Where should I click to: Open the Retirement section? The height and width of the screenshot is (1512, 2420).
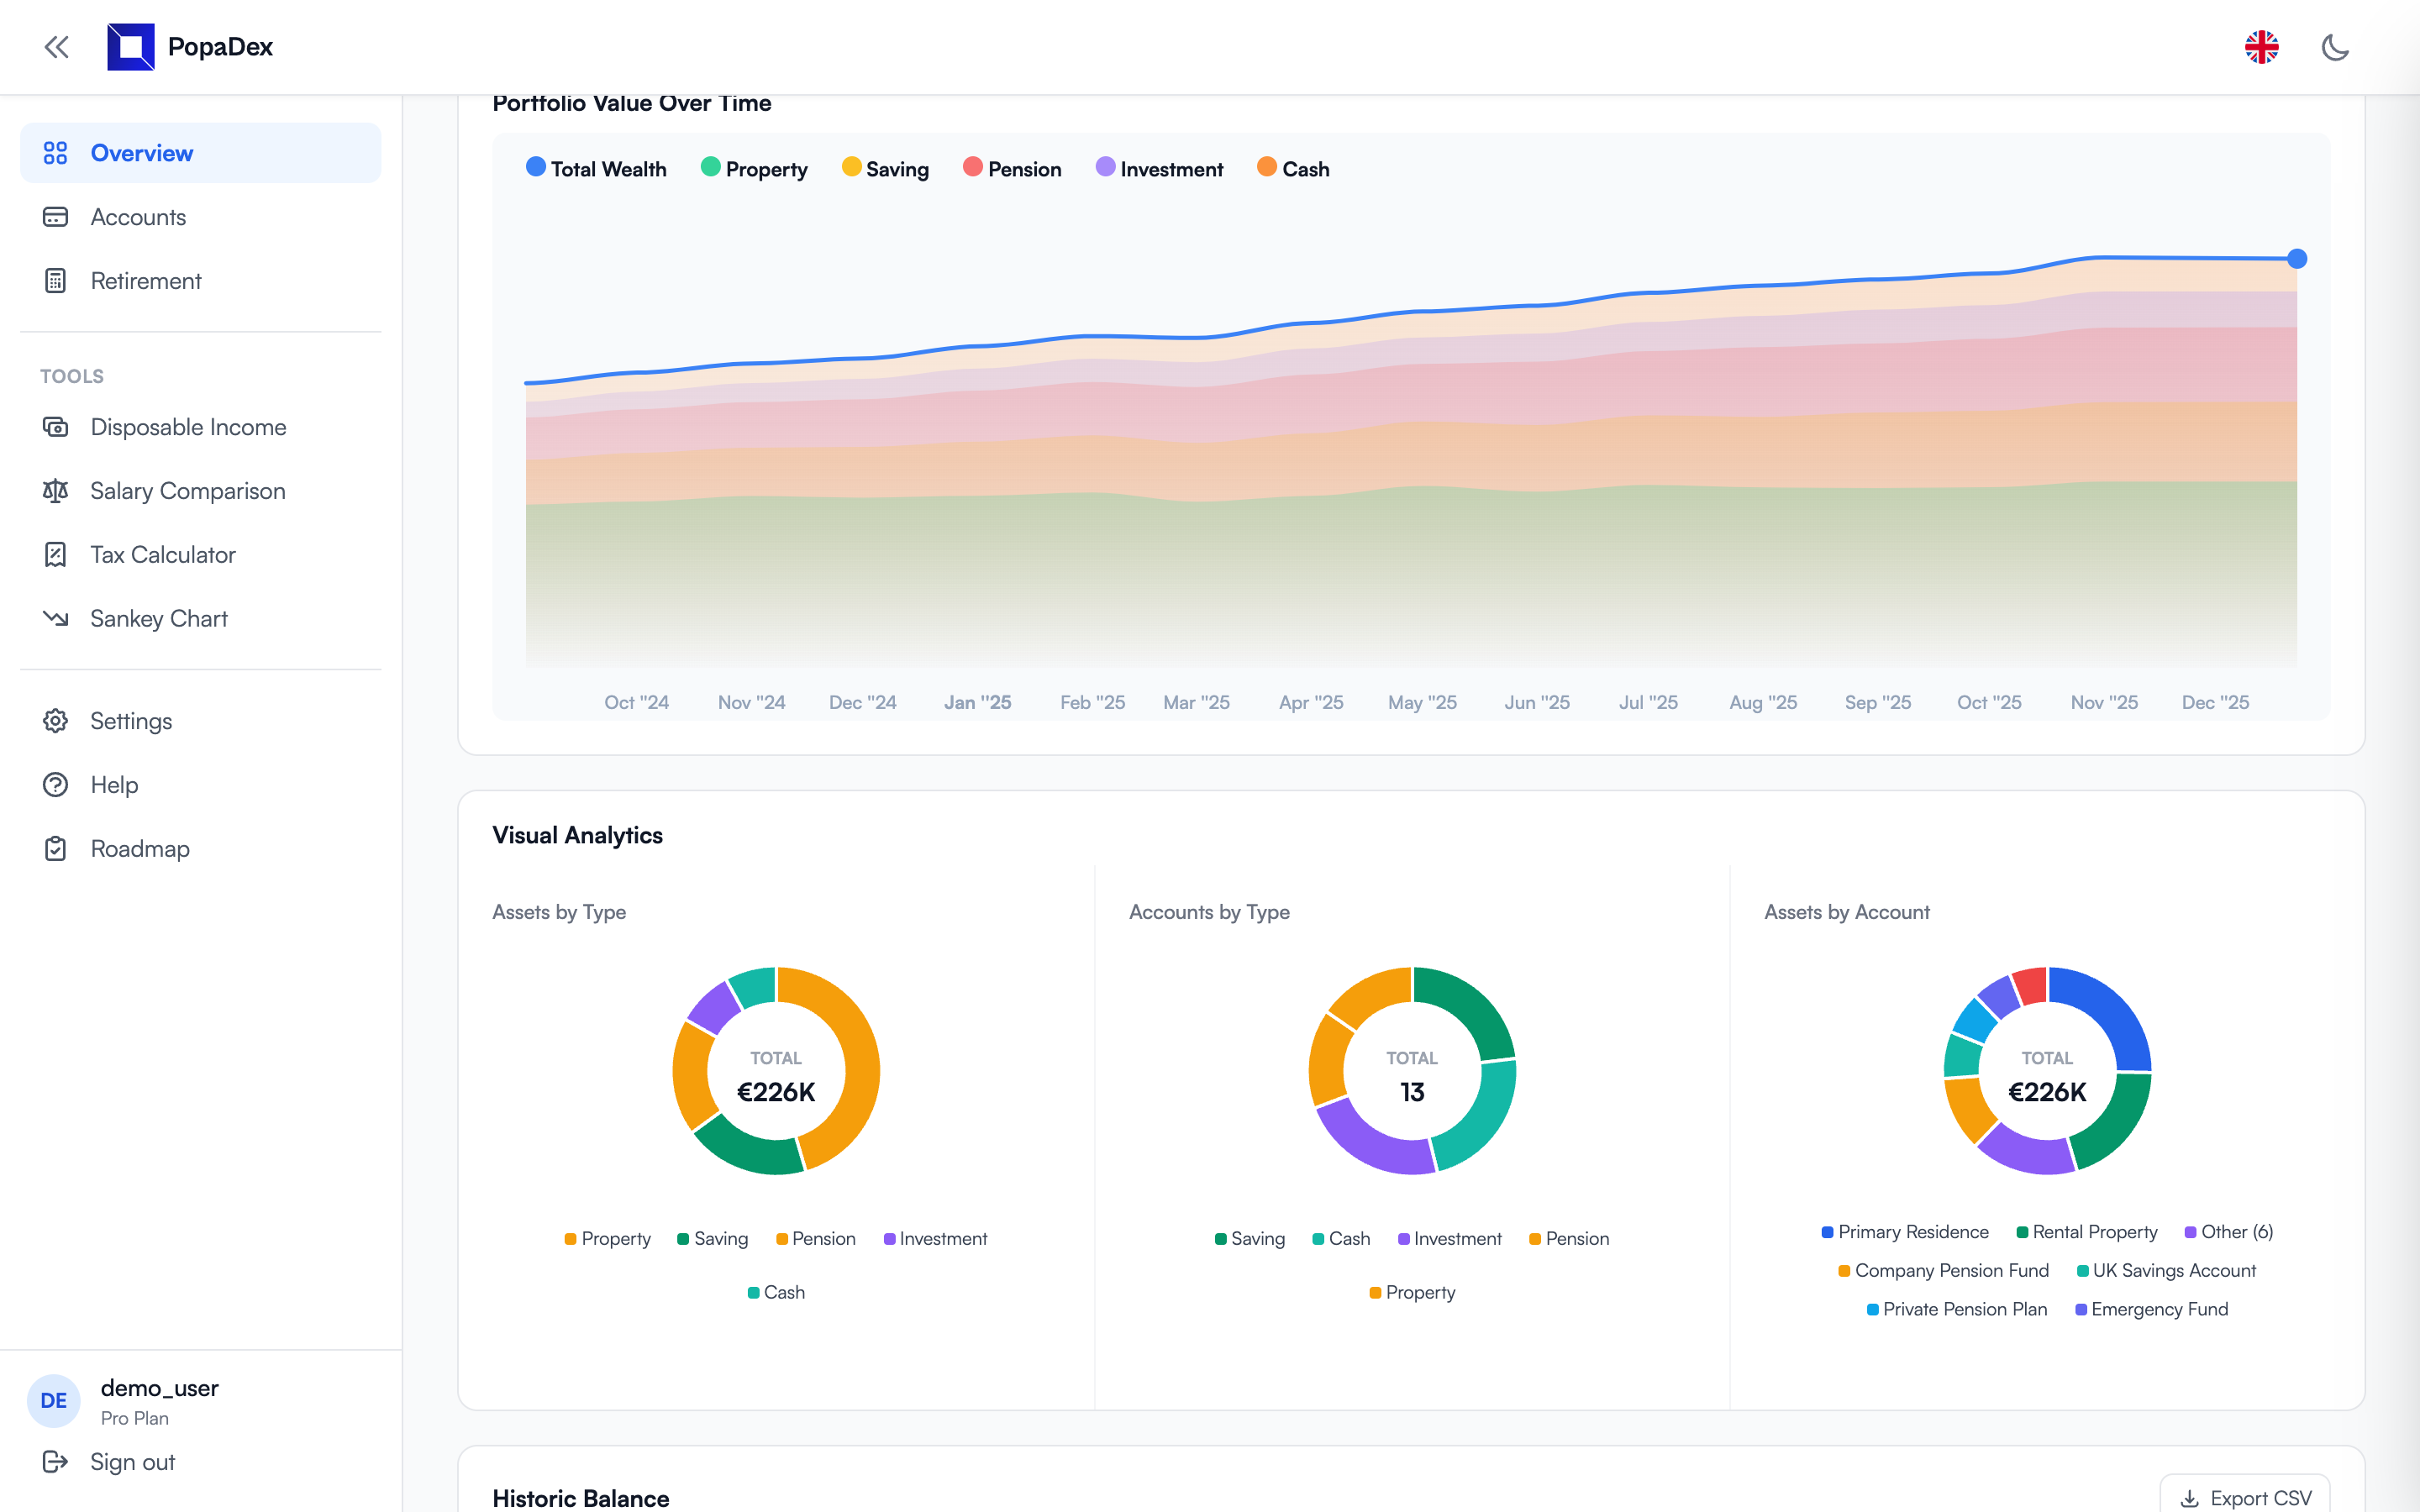[x=146, y=281]
